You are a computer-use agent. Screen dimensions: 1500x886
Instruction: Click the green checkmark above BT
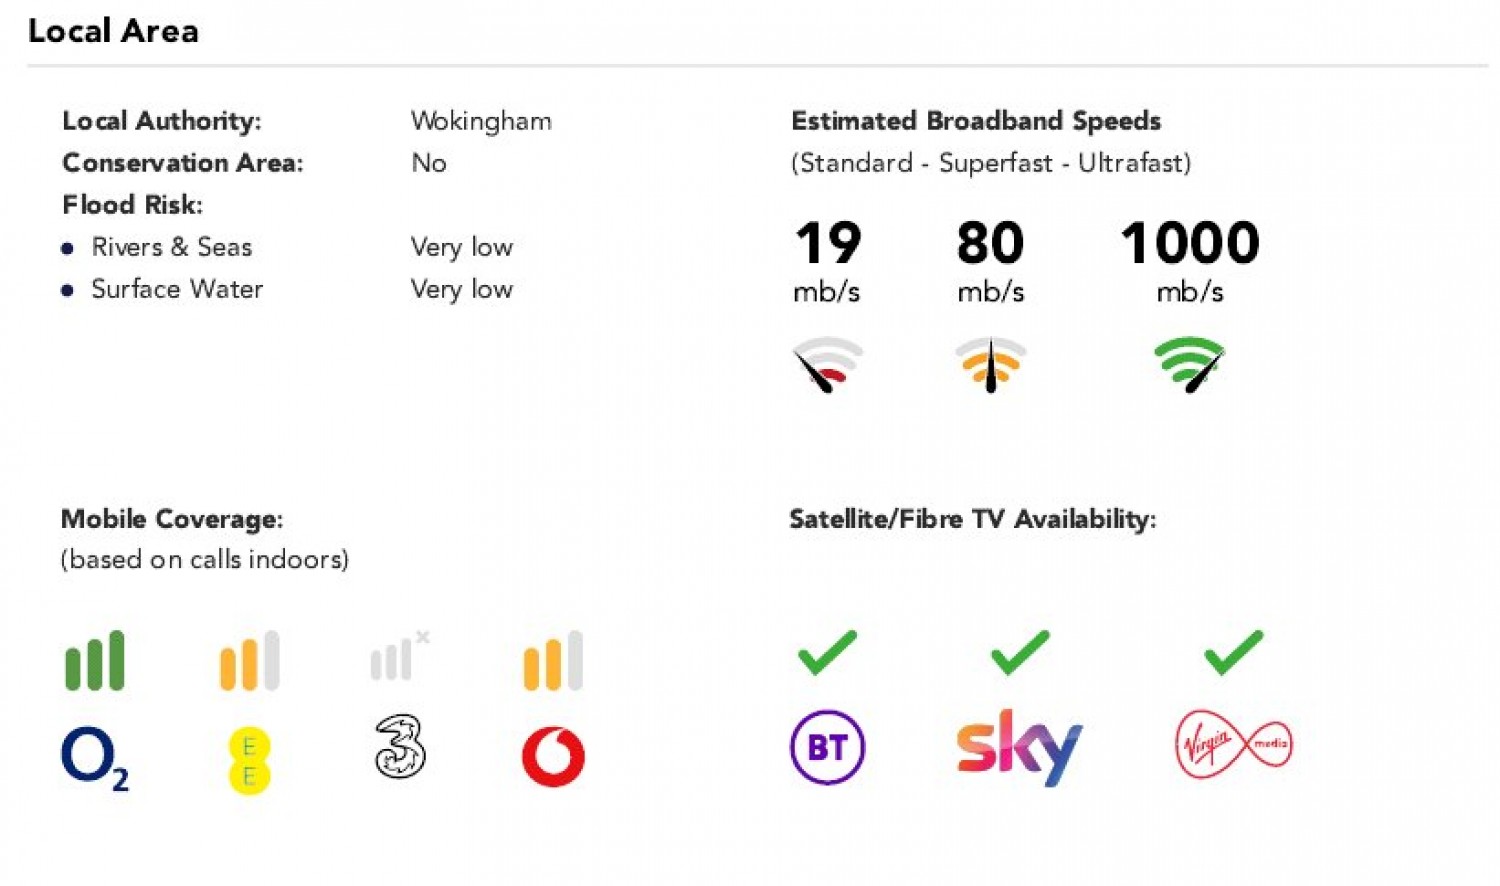click(x=827, y=652)
